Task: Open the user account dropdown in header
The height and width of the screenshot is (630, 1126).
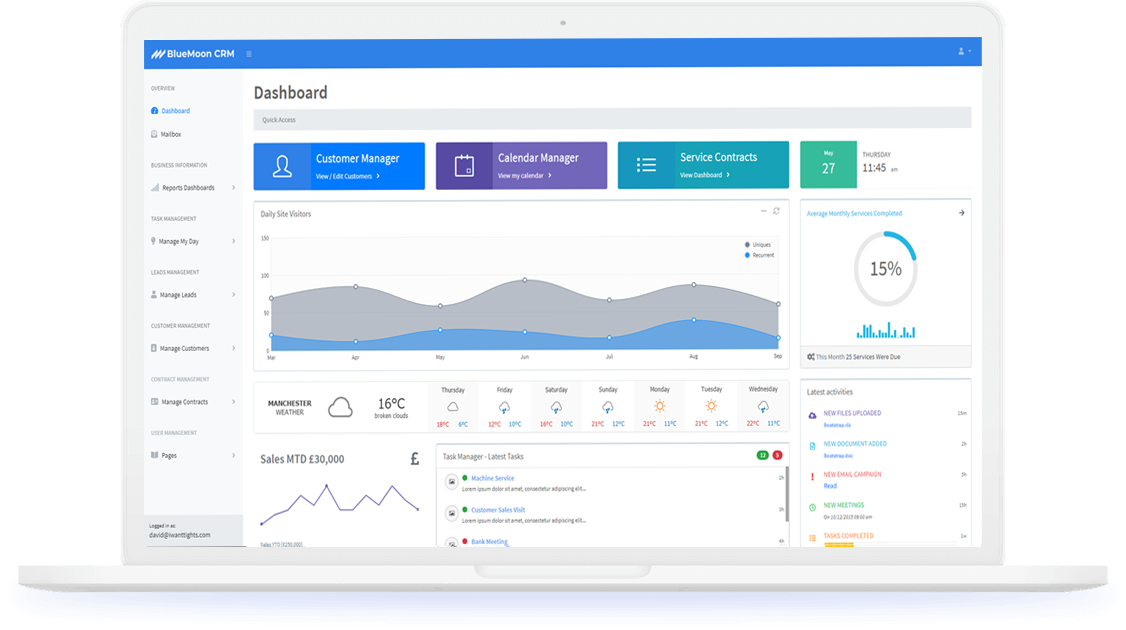Action: pos(964,51)
